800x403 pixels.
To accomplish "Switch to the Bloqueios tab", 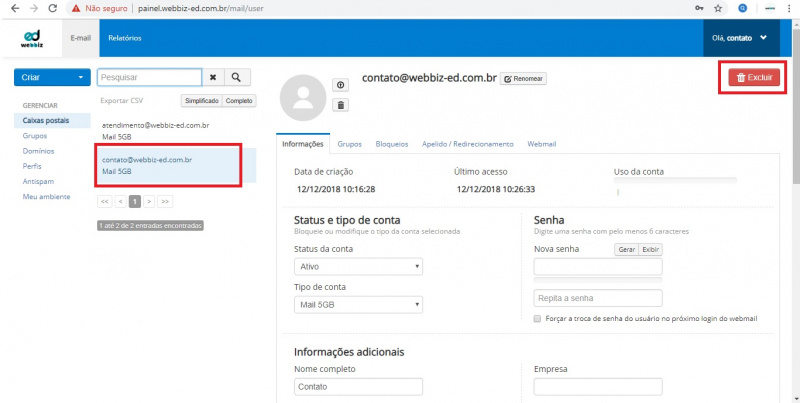I will point(391,144).
